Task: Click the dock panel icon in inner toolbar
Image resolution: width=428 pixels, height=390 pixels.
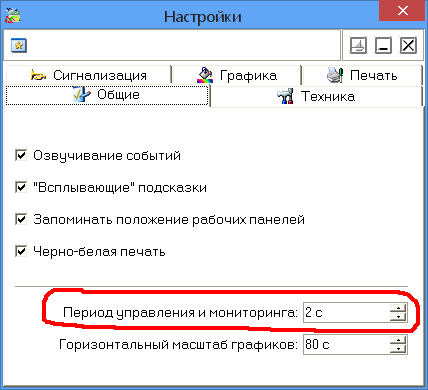Action: tap(358, 45)
